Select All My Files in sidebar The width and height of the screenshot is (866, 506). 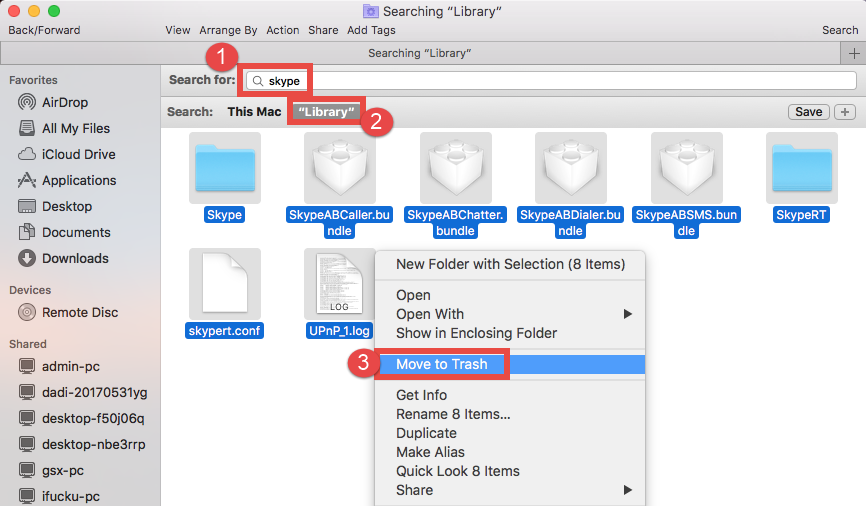point(64,128)
